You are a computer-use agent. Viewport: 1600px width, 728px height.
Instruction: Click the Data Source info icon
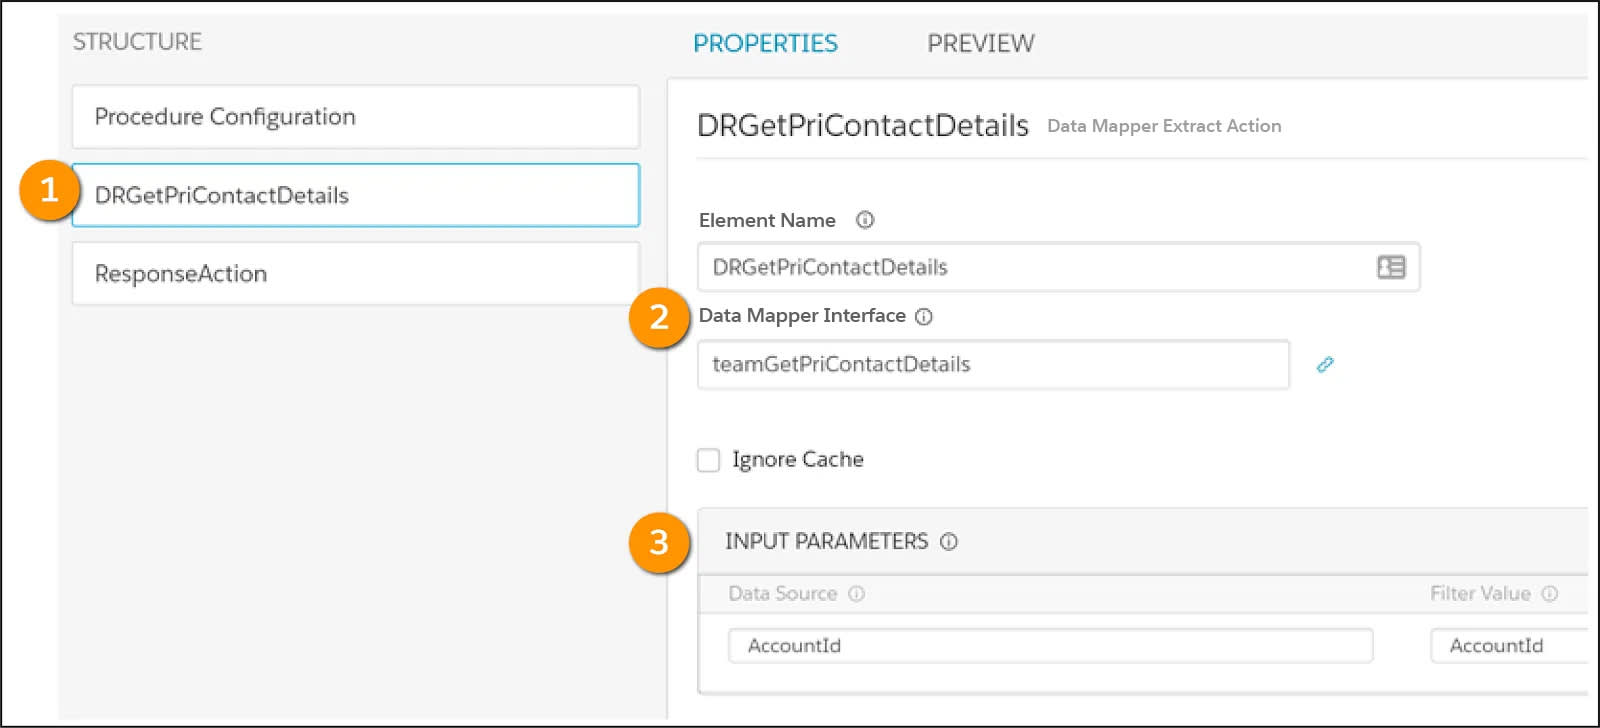[x=856, y=593]
